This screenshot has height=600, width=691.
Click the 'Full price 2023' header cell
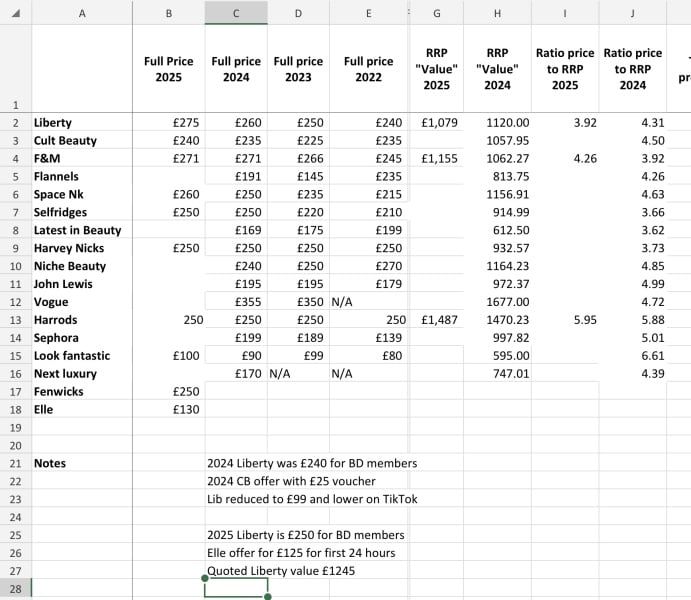[x=298, y=69]
